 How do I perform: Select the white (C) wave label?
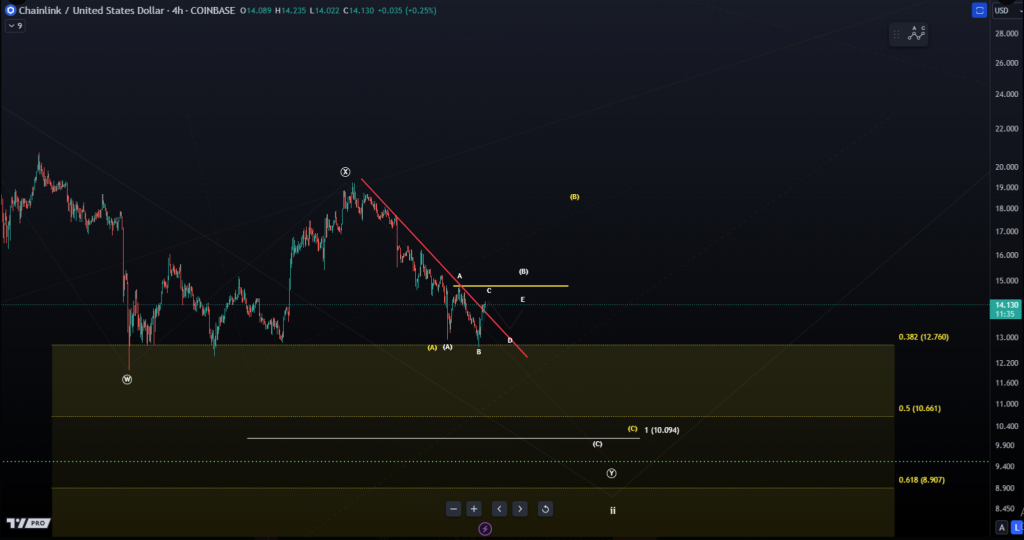(597, 444)
